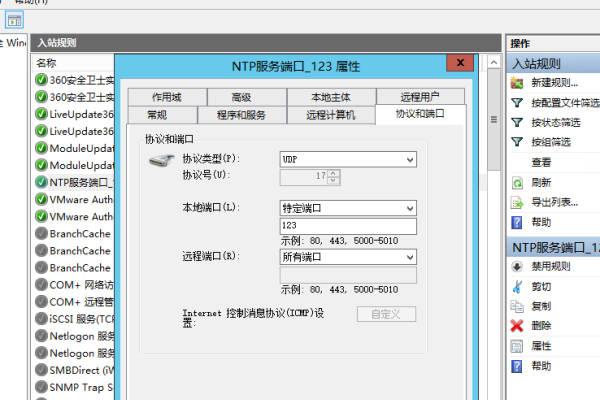Click the grey icon of iSCSI 服务 rule
600x400 pixels.
click(x=41, y=318)
